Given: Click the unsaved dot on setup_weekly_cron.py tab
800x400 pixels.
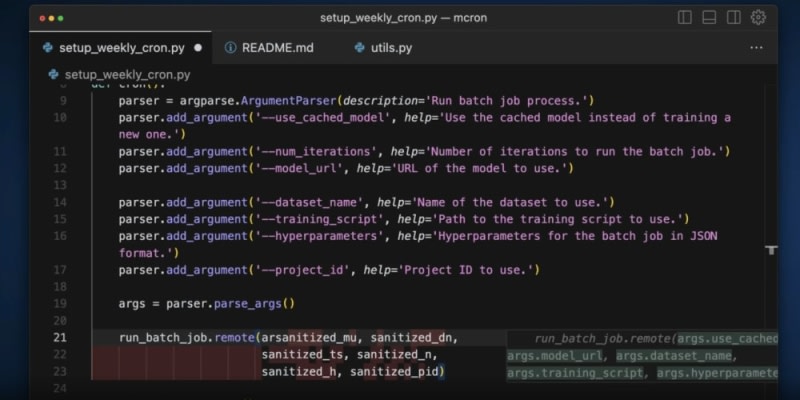Looking at the screenshot, I should click(x=197, y=47).
